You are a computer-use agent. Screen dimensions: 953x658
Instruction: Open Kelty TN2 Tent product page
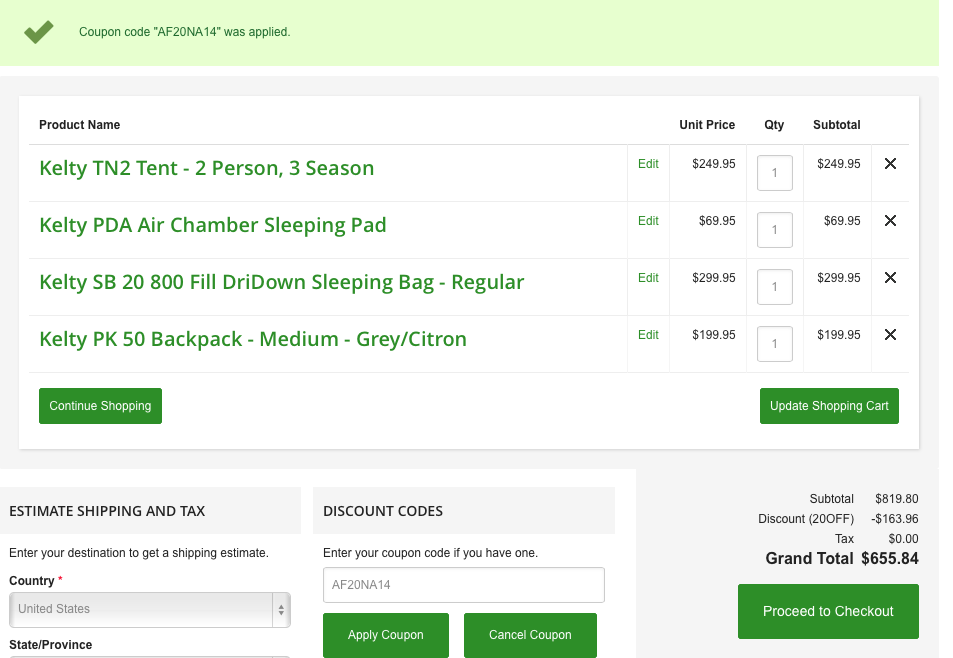pos(206,168)
